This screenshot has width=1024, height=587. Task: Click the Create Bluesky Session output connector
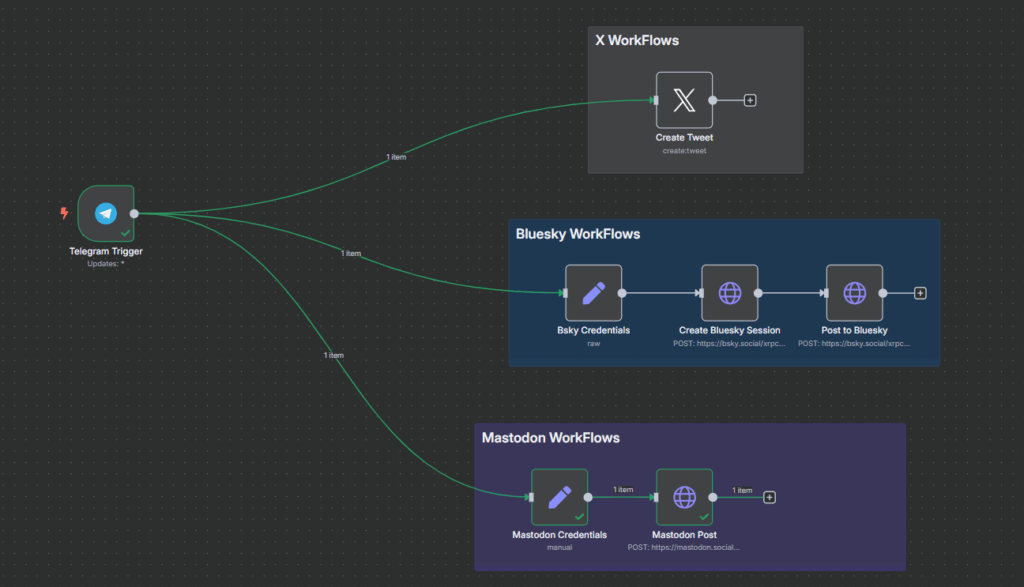[758, 293]
